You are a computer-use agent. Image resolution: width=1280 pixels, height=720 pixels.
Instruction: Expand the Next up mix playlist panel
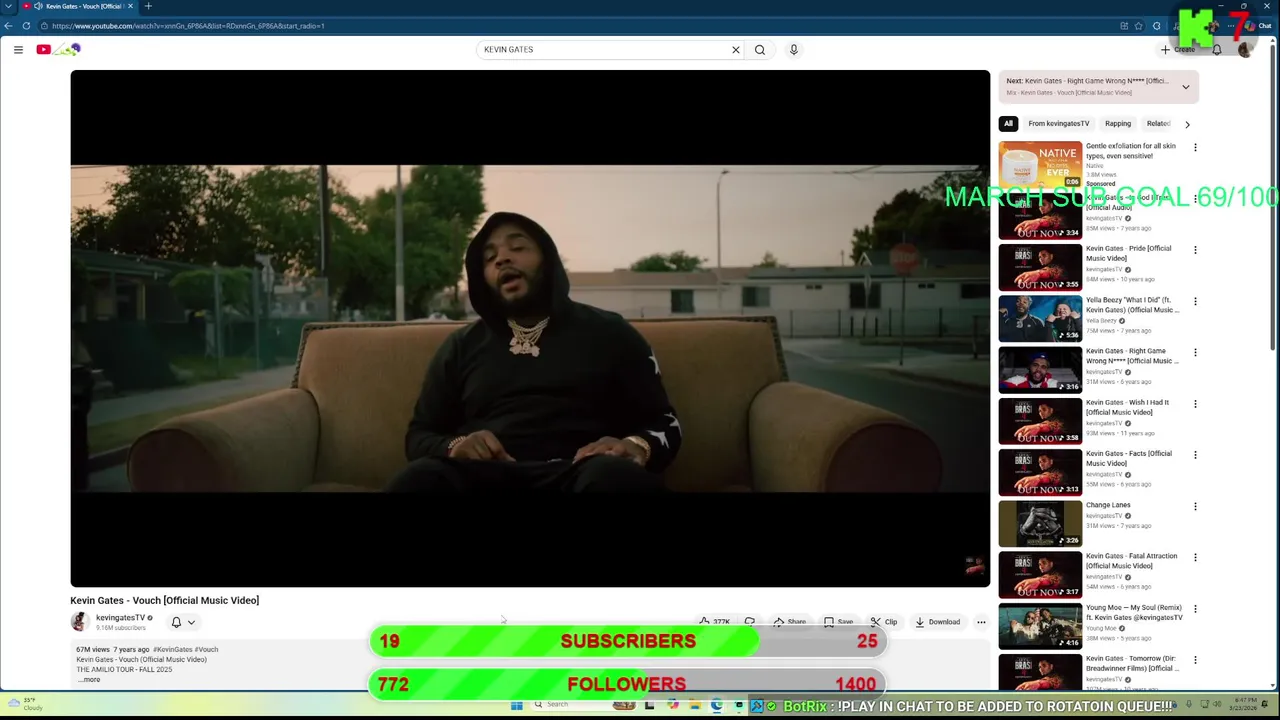click(1186, 87)
